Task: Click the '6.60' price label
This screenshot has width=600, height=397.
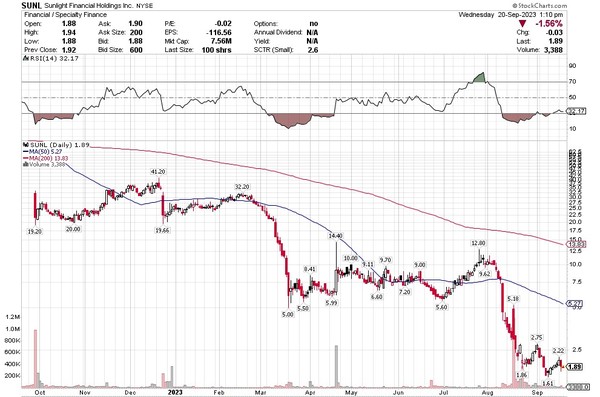Action: point(377,297)
